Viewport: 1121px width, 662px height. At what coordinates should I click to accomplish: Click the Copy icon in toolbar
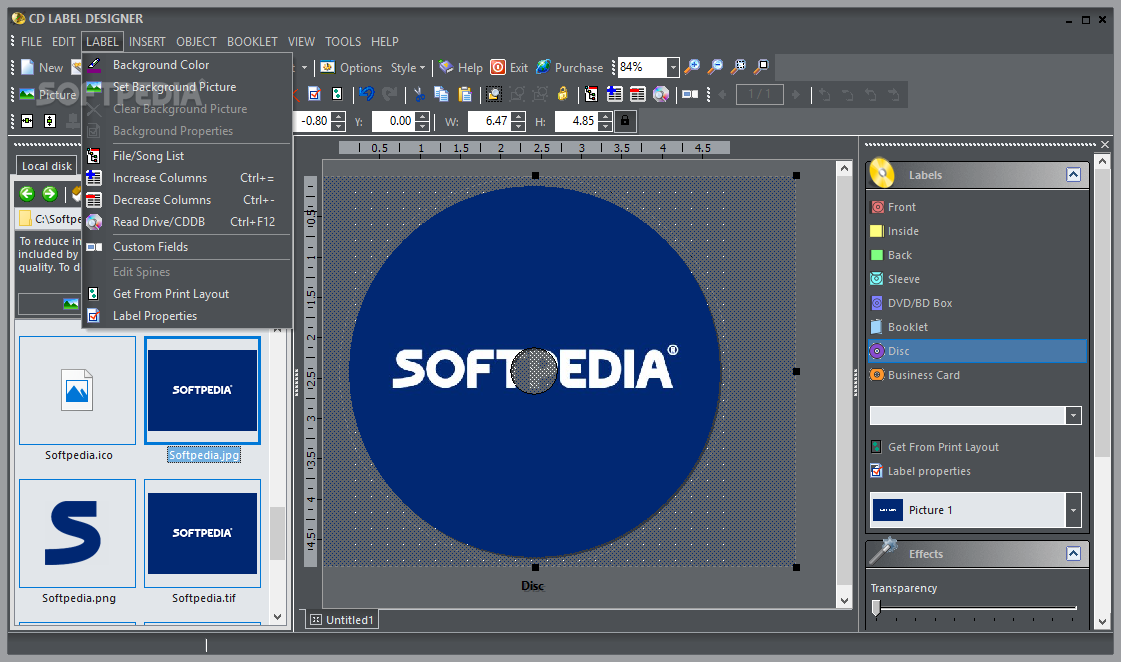tap(442, 94)
